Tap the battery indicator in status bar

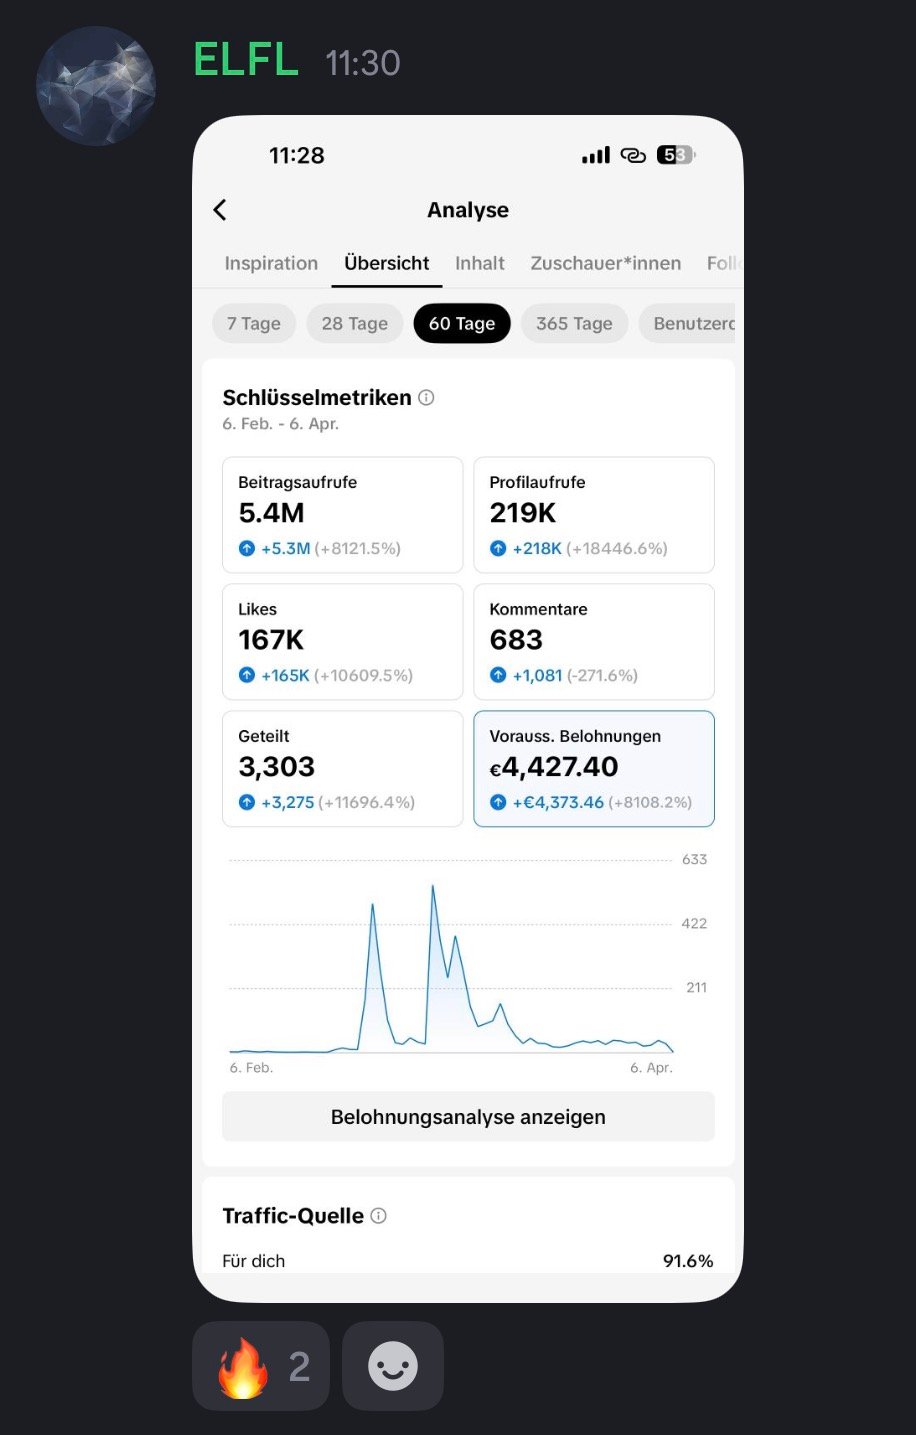[676, 155]
